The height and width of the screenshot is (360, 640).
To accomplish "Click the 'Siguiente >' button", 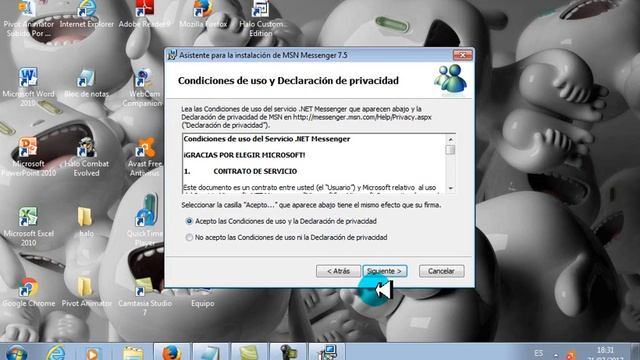I will (x=385, y=271).
